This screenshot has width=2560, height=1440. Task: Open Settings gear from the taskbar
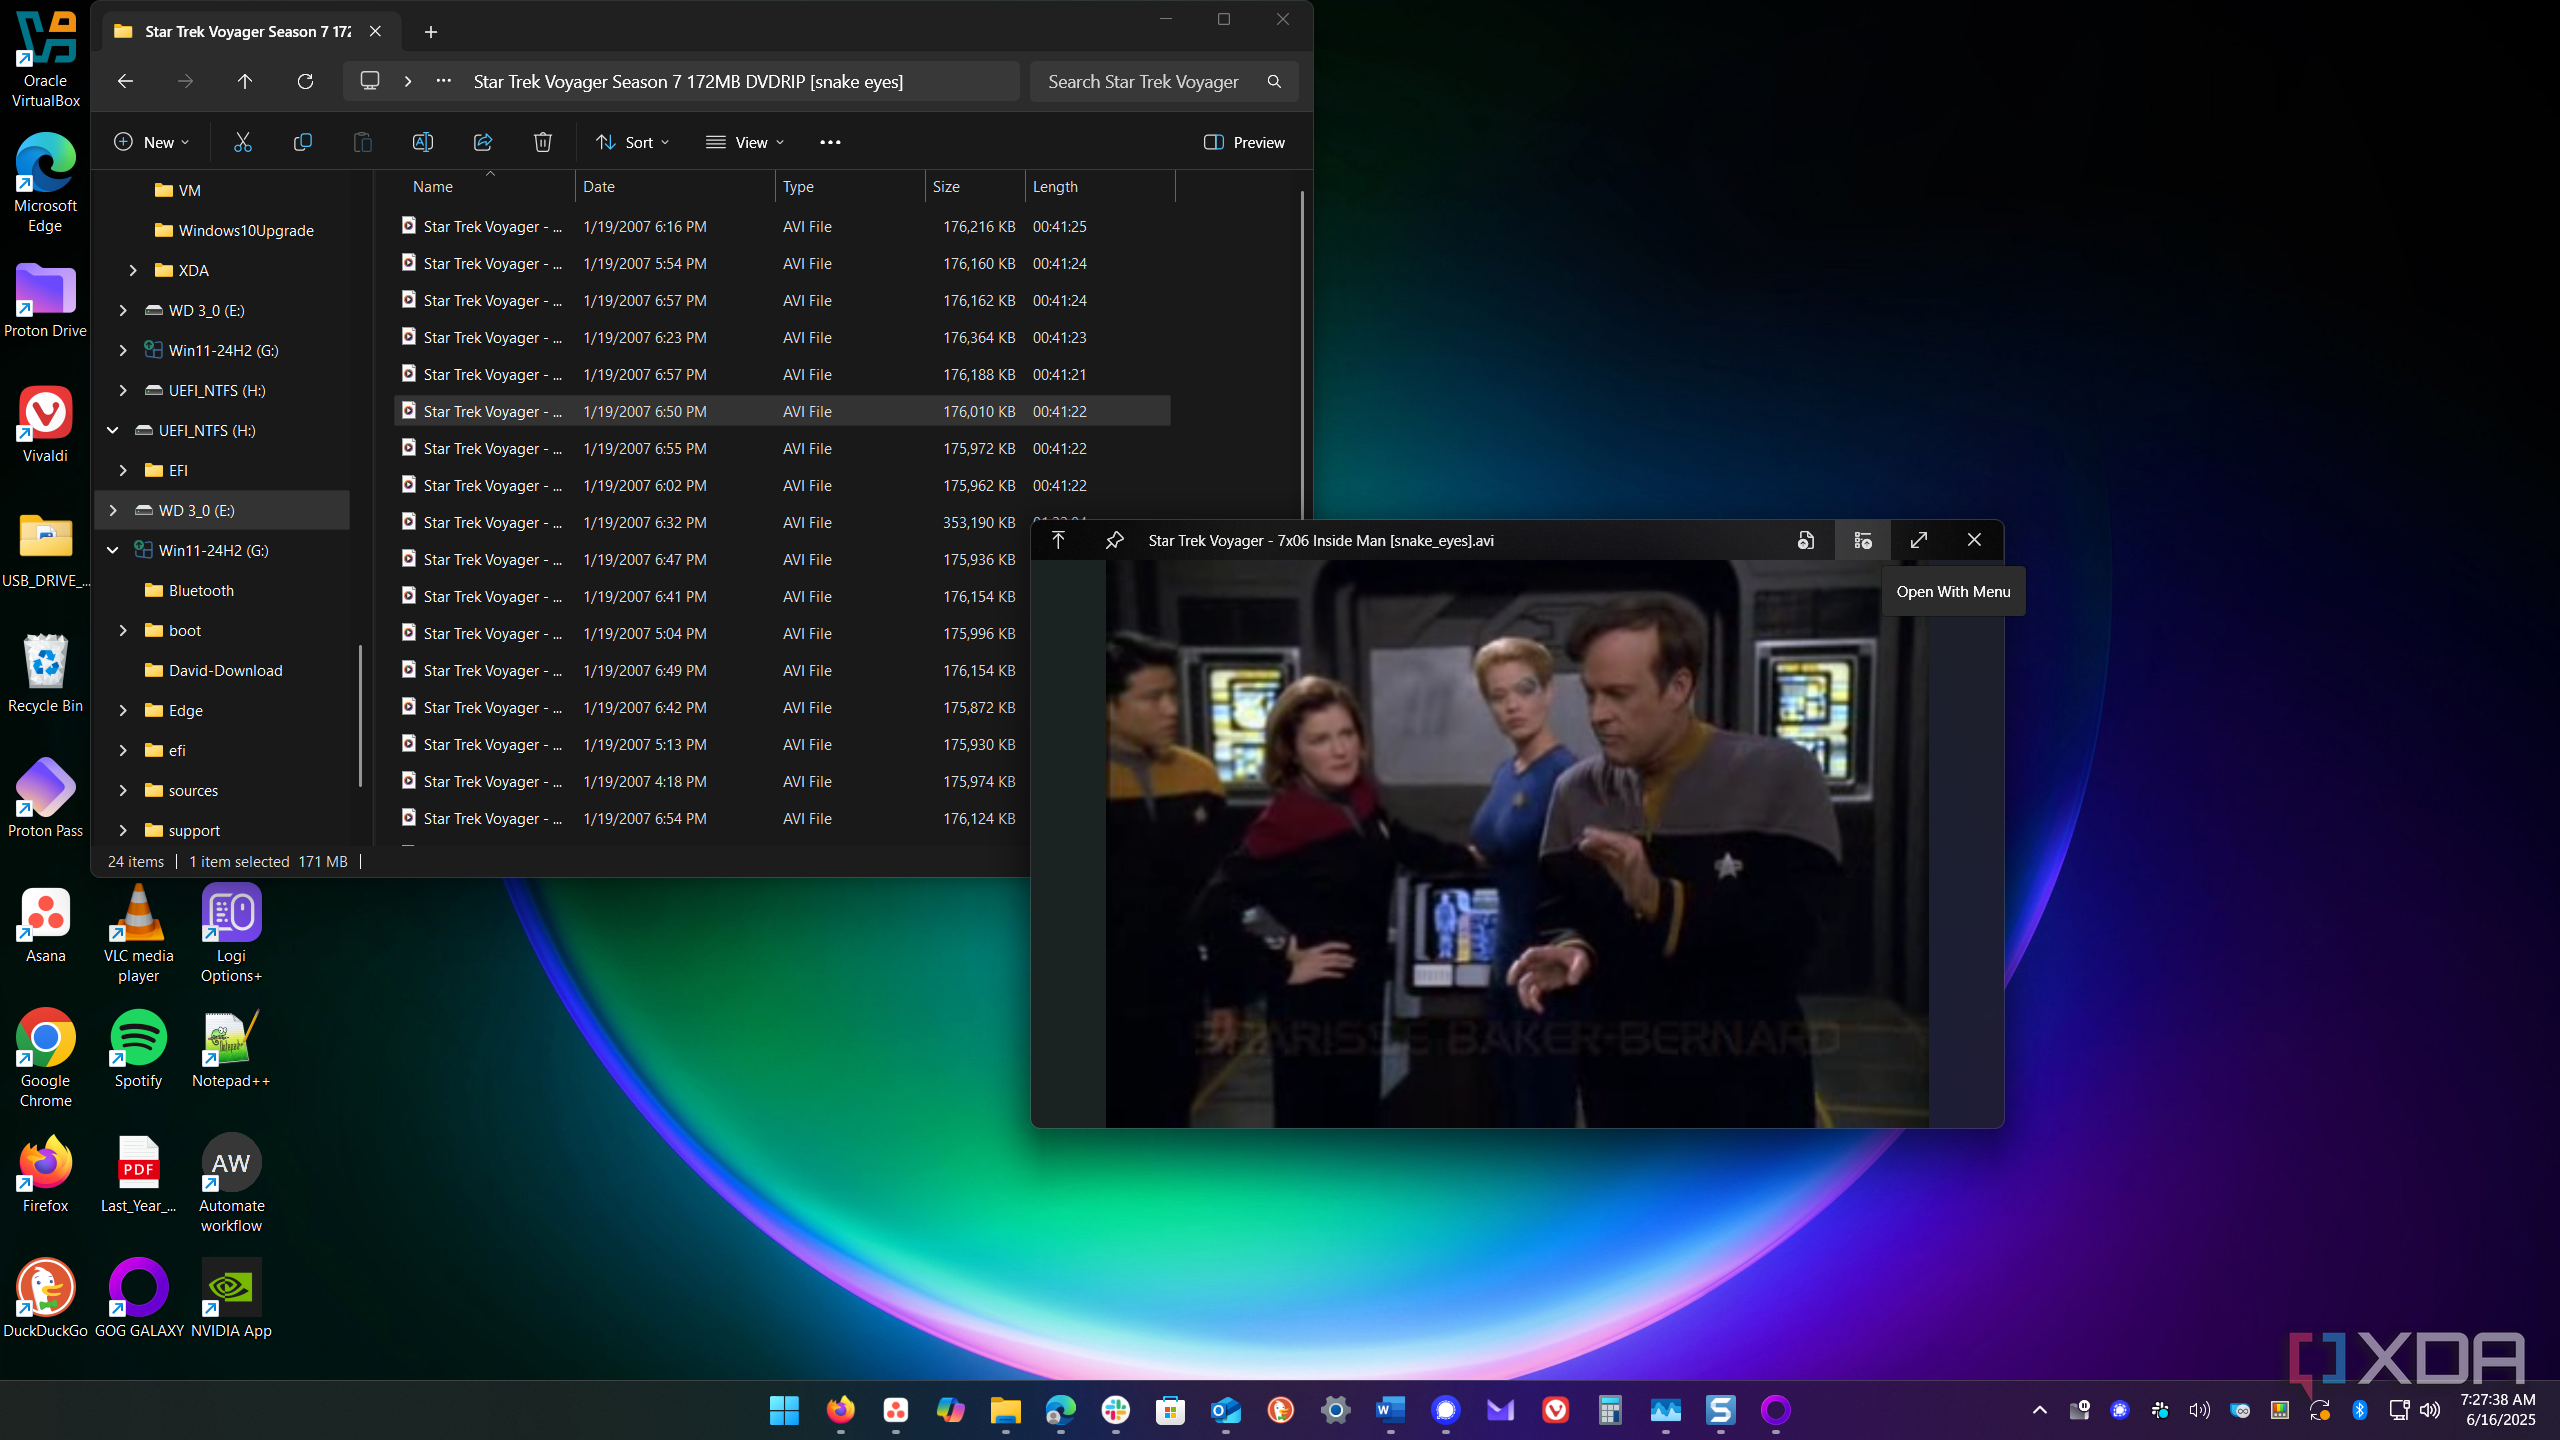click(1335, 1410)
